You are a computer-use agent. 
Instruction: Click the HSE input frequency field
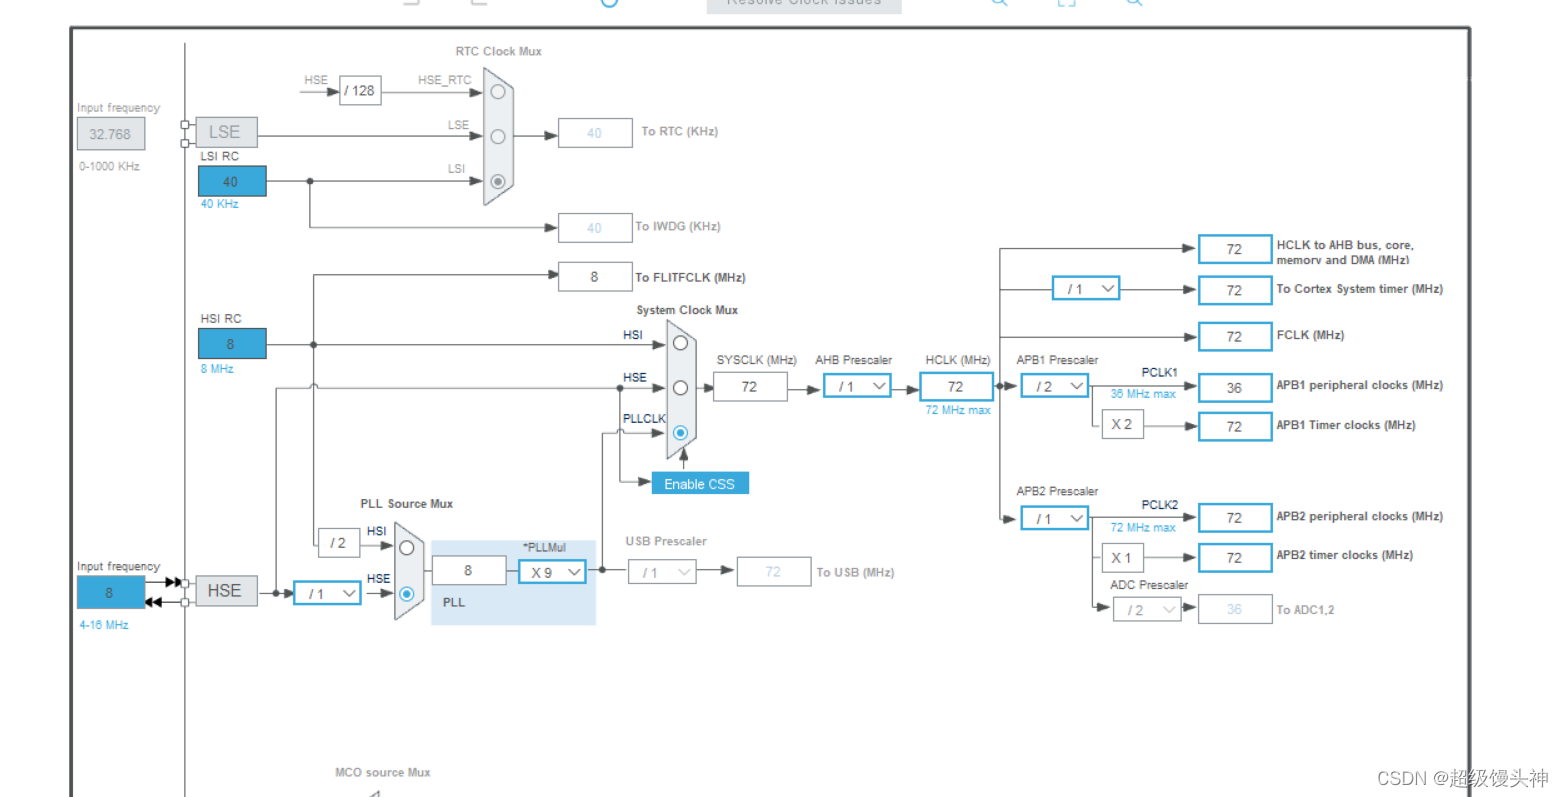[111, 592]
